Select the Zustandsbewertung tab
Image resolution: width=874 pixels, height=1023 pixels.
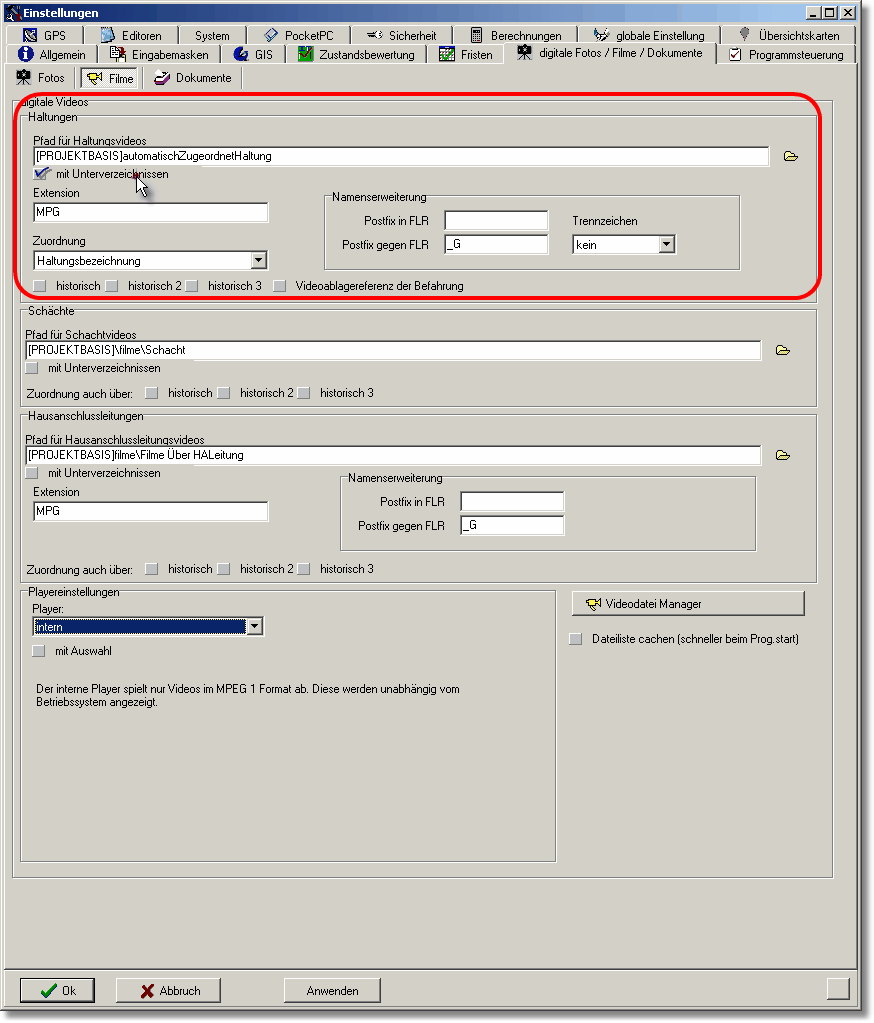click(357, 54)
